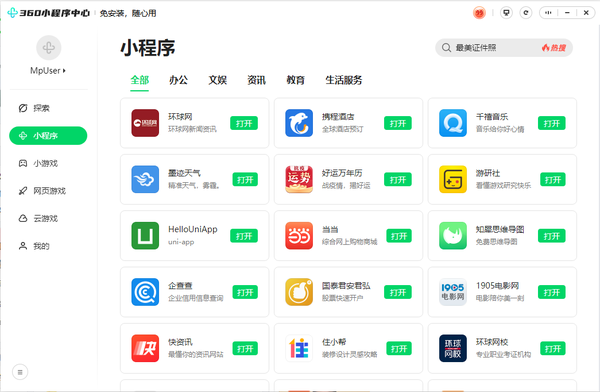
Task: Click the 热搜 hot search flame label
Action: click(x=554, y=48)
